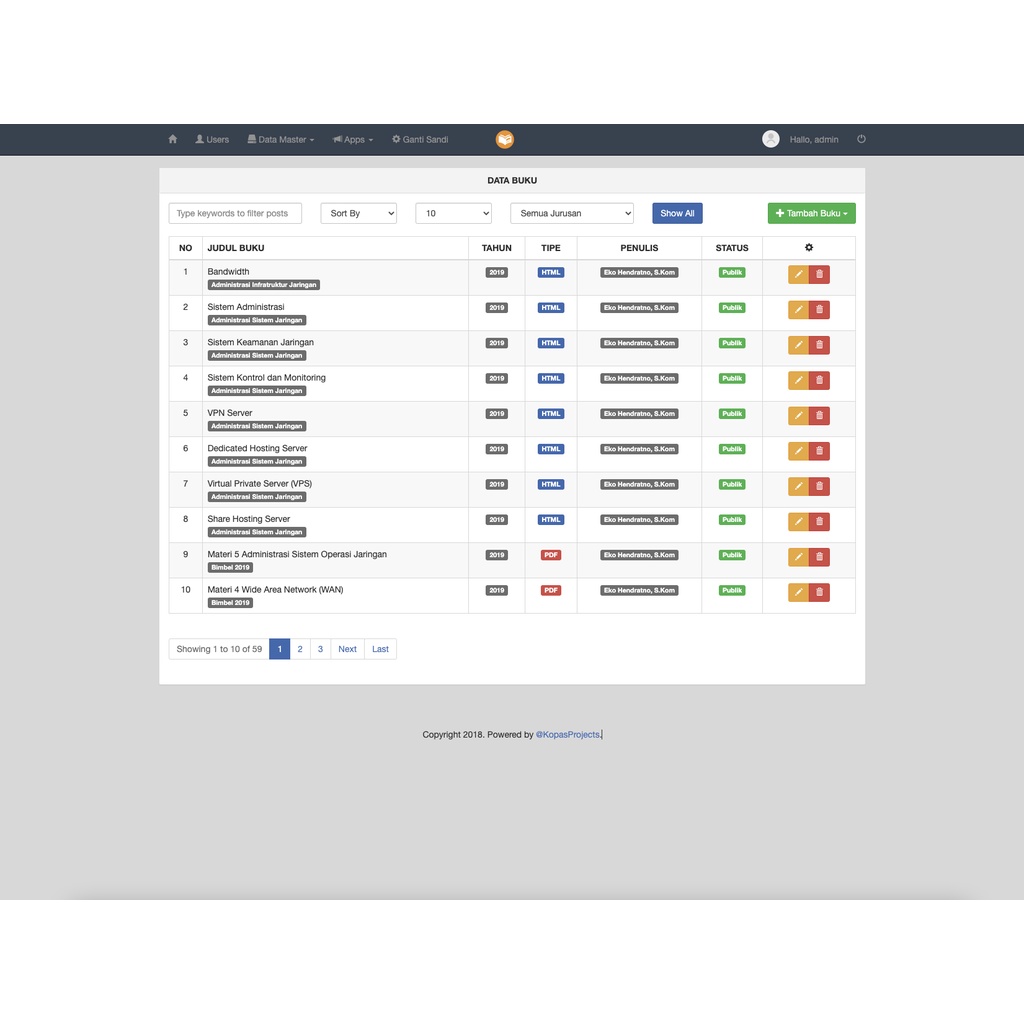Delete Materi 5 Administrasi Sistem Operasi book
This screenshot has width=1024, height=1024.
(x=819, y=556)
